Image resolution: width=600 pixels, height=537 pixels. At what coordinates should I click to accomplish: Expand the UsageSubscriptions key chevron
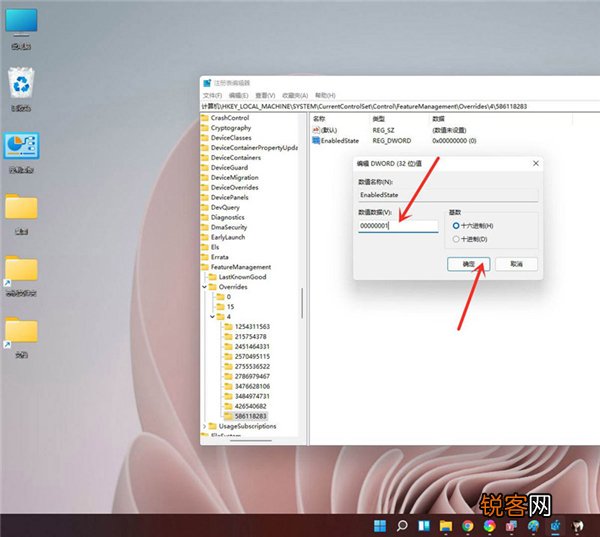coord(205,426)
